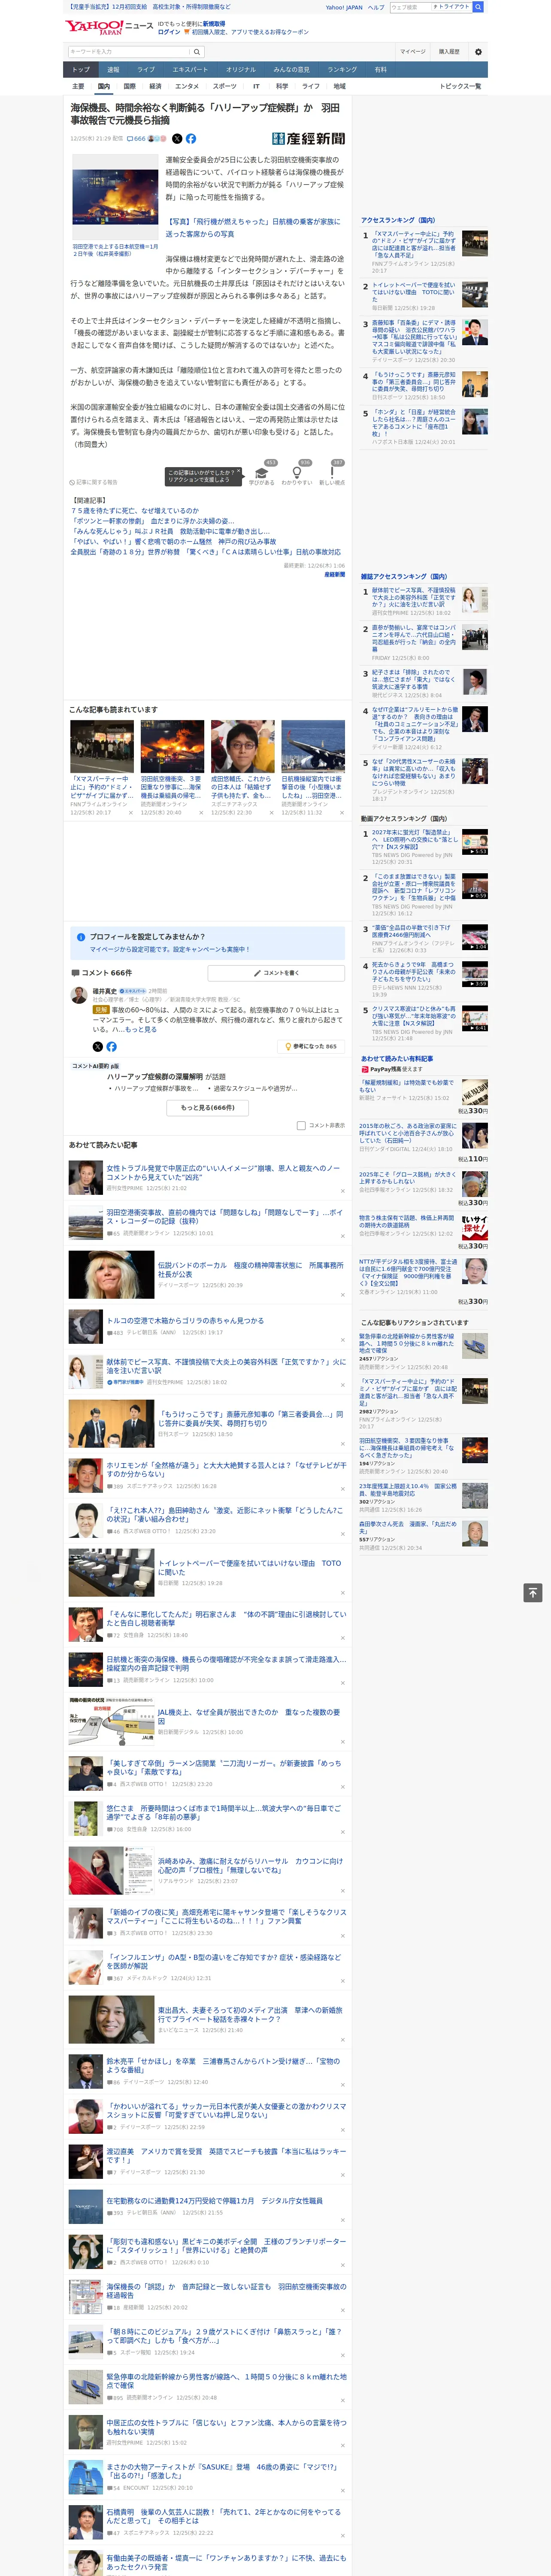Open 【写真】「飛行機が燃えちゃった」 link
The width and height of the screenshot is (551, 2576).
click(253, 227)
